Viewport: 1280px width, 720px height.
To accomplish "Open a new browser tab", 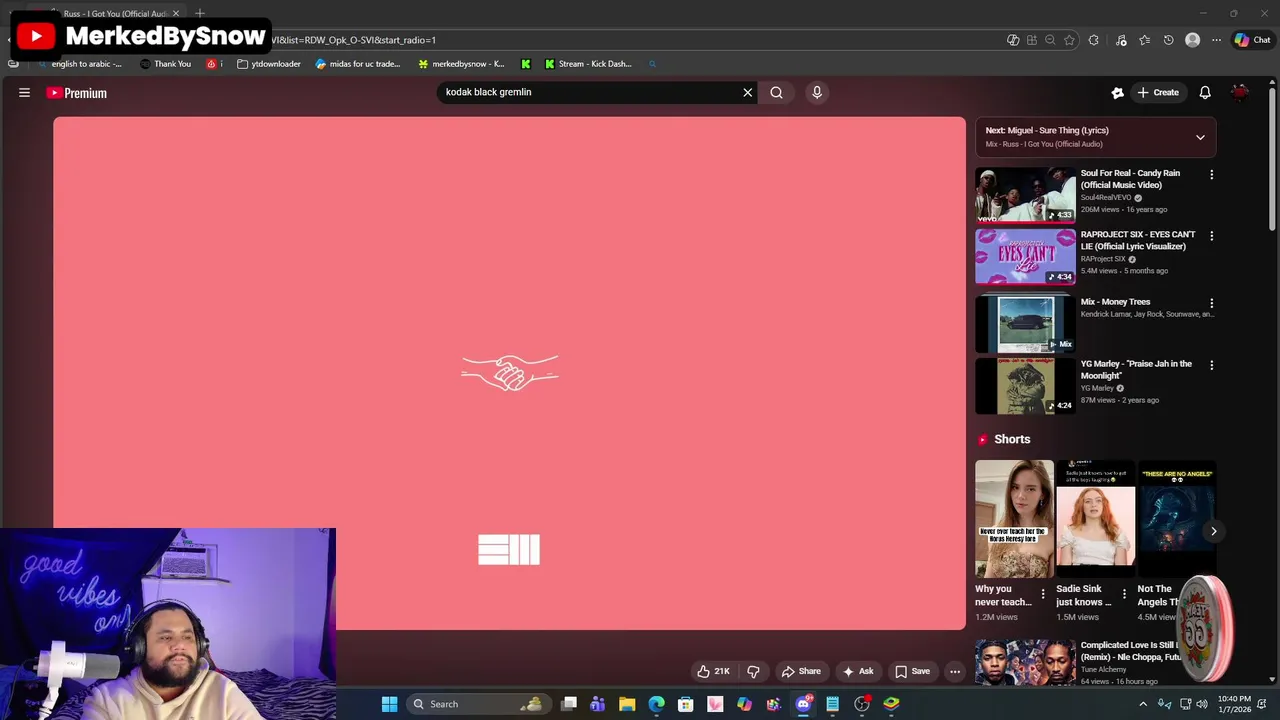I will [200, 13].
